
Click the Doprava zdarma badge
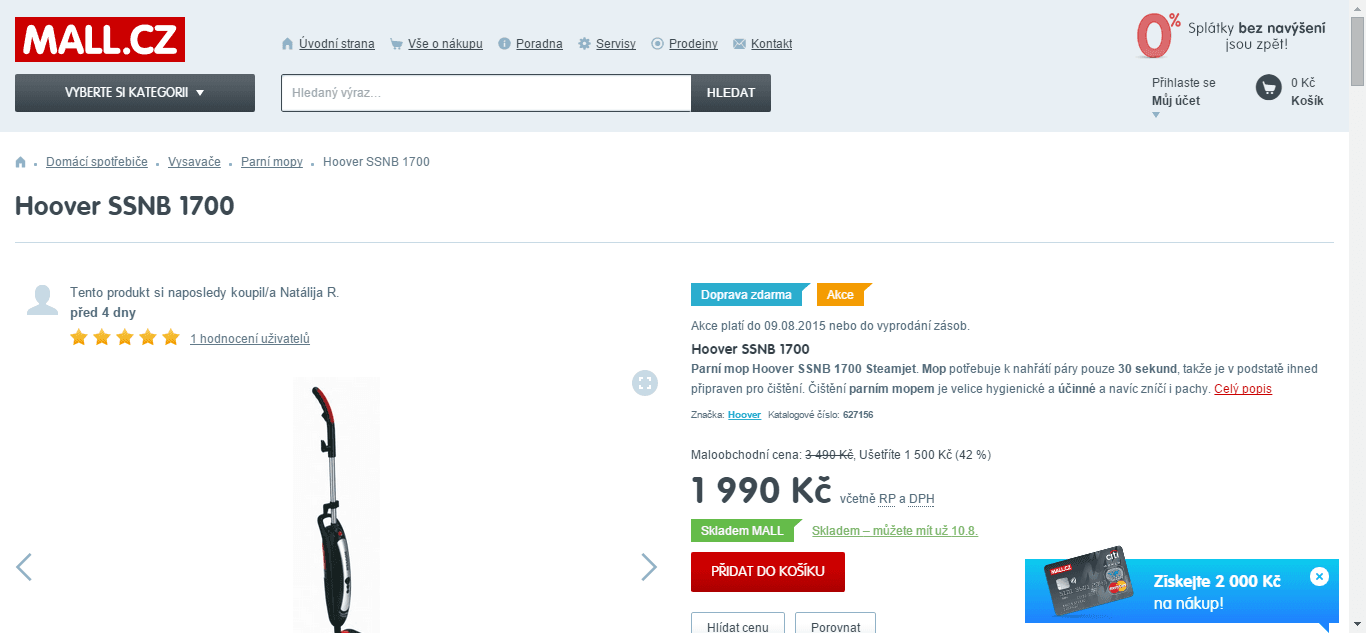pyautogui.click(x=751, y=295)
